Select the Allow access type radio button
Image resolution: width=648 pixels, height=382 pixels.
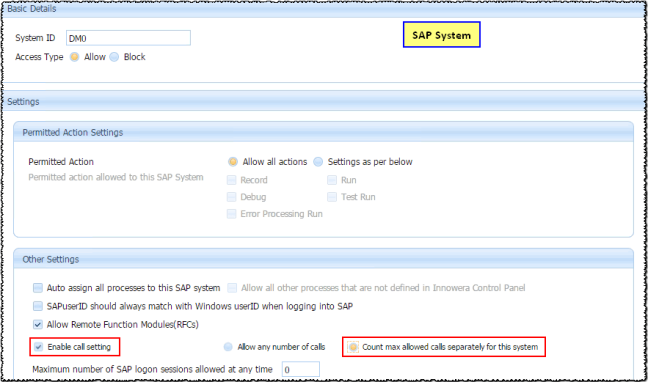[74, 57]
